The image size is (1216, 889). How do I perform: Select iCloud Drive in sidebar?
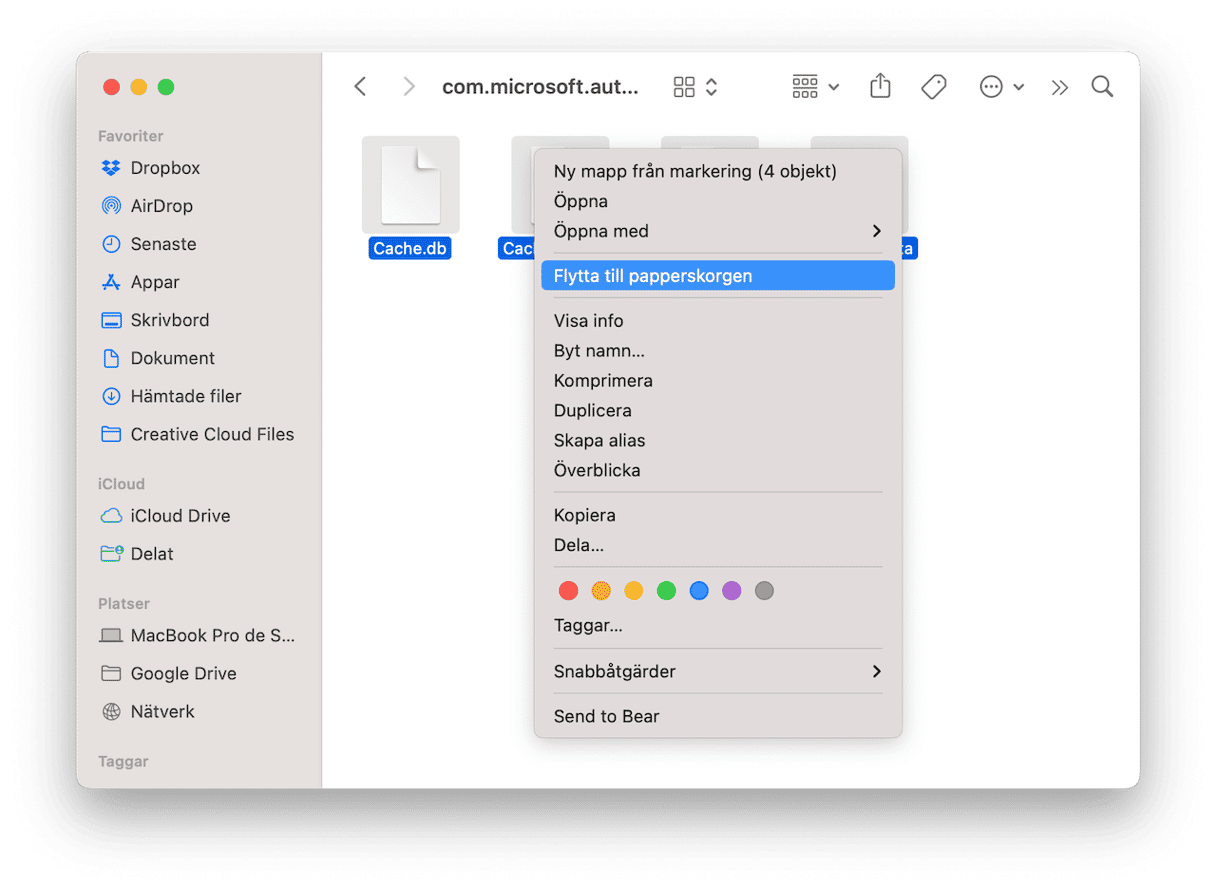pyautogui.click(x=179, y=516)
